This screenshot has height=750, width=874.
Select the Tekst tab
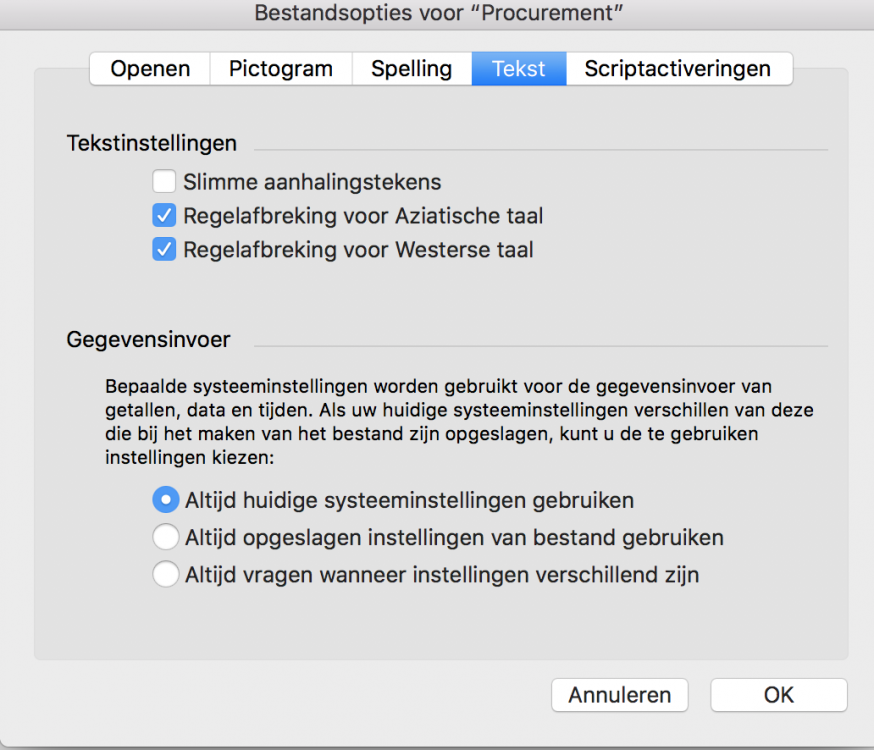(x=518, y=69)
